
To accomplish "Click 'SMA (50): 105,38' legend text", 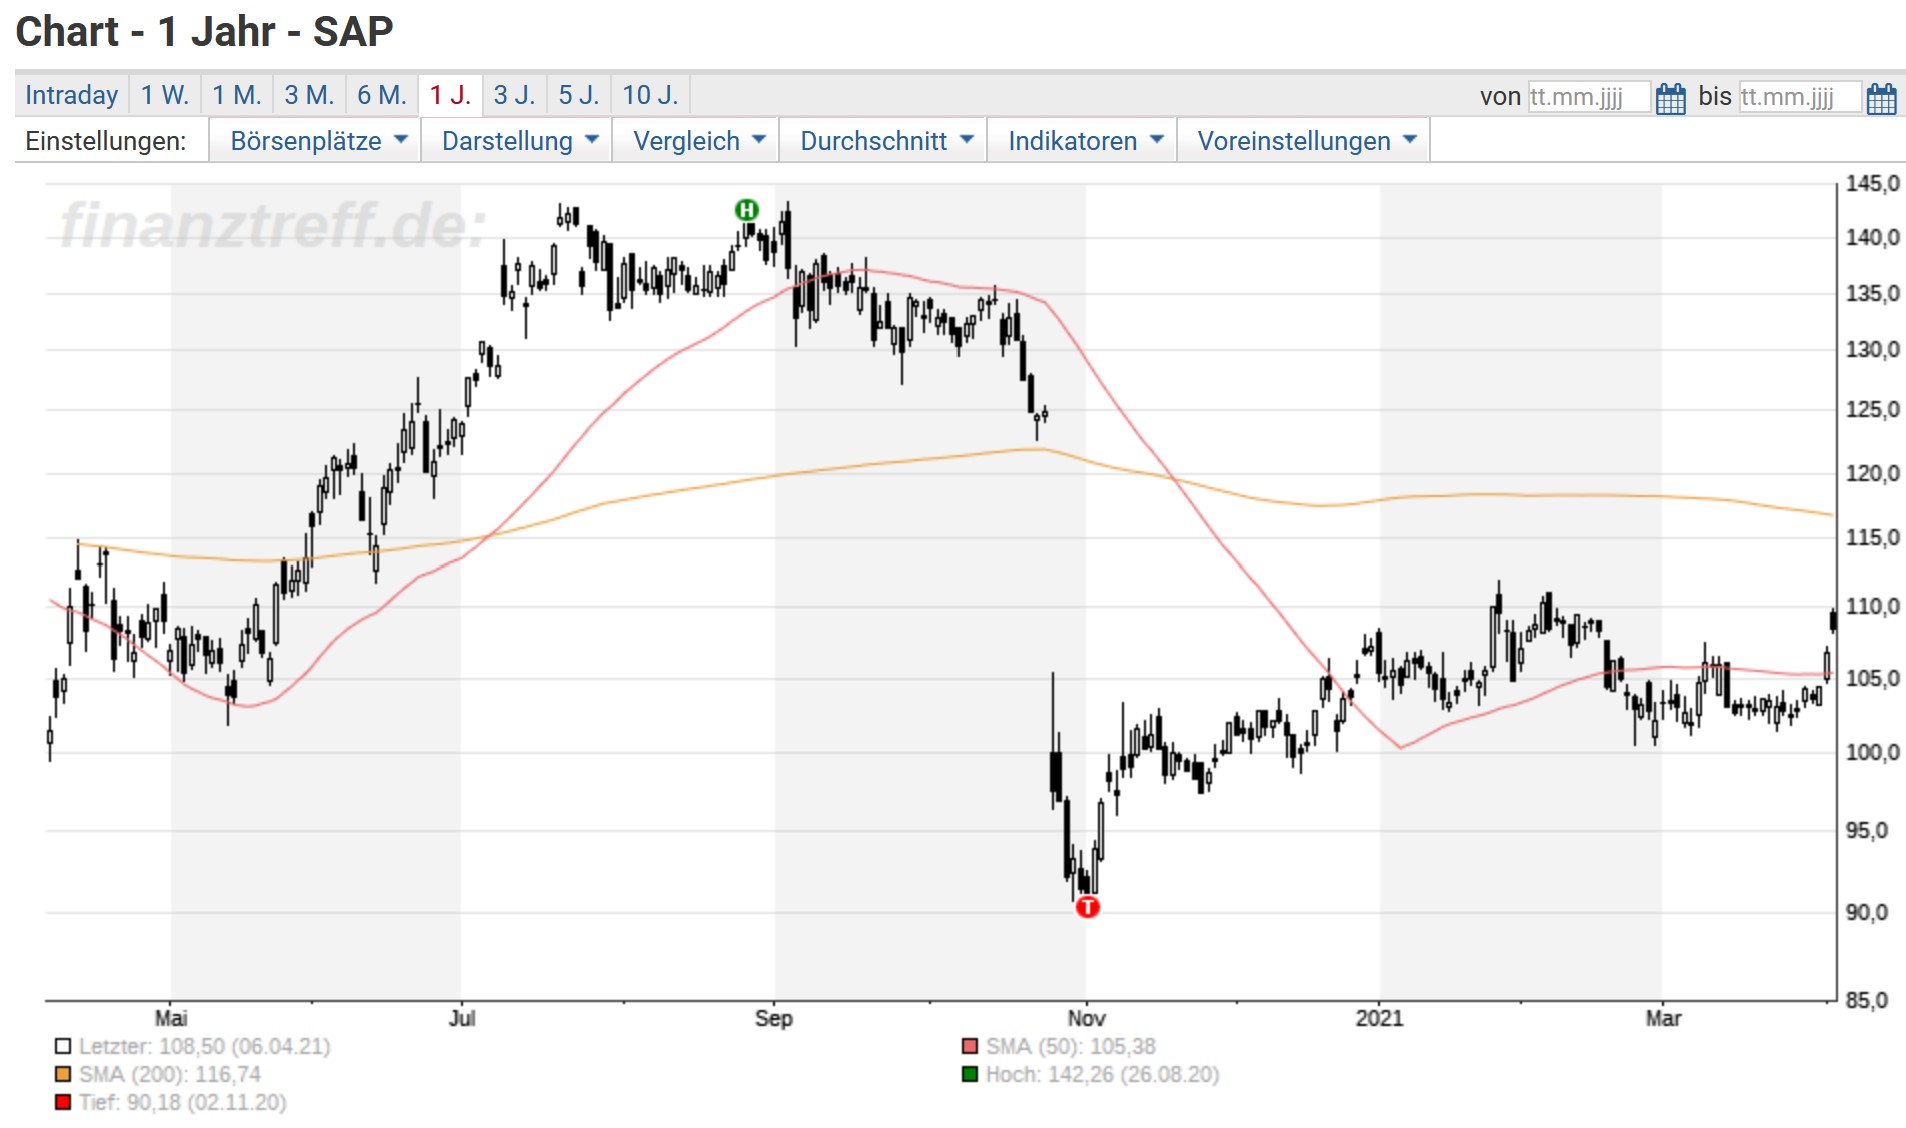I will [x=1071, y=1046].
